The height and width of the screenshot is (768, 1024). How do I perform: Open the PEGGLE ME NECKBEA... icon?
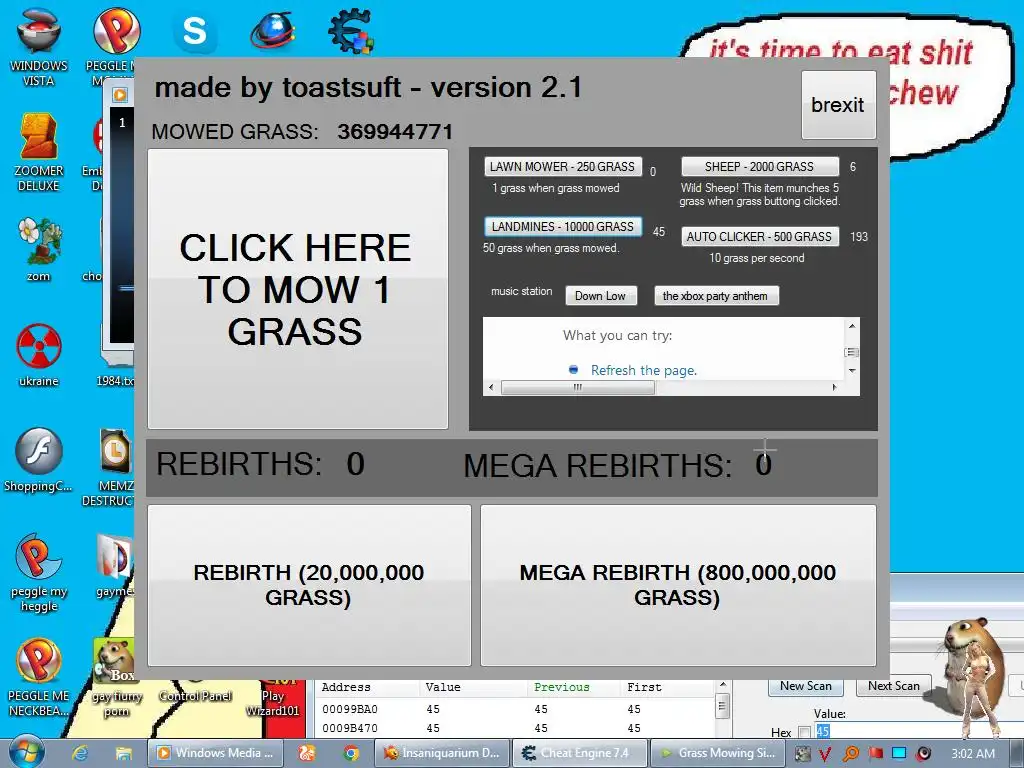click(39, 677)
